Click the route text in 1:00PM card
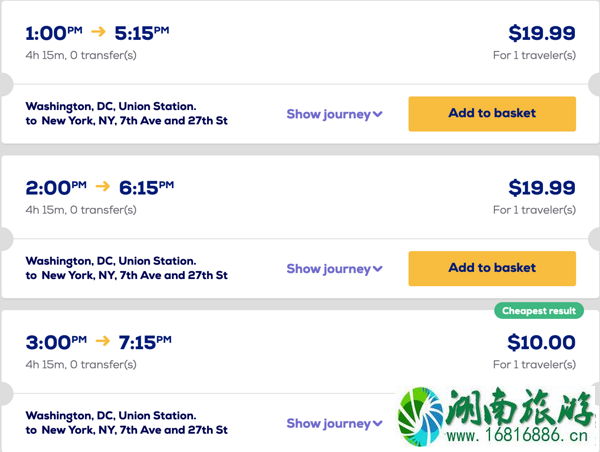Image resolution: width=600 pixels, height=452 pixels. [x=127, y=113]
